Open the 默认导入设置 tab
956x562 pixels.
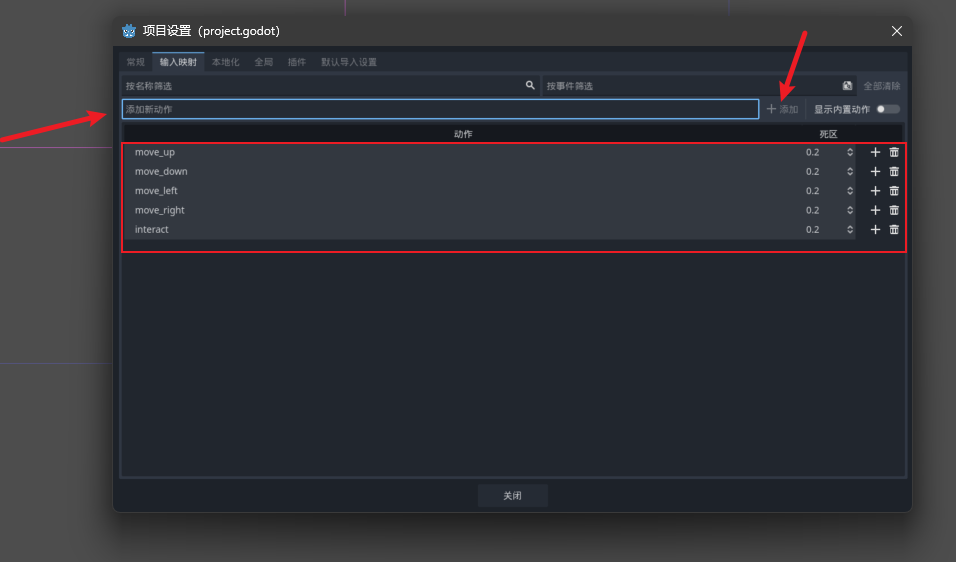349,62
